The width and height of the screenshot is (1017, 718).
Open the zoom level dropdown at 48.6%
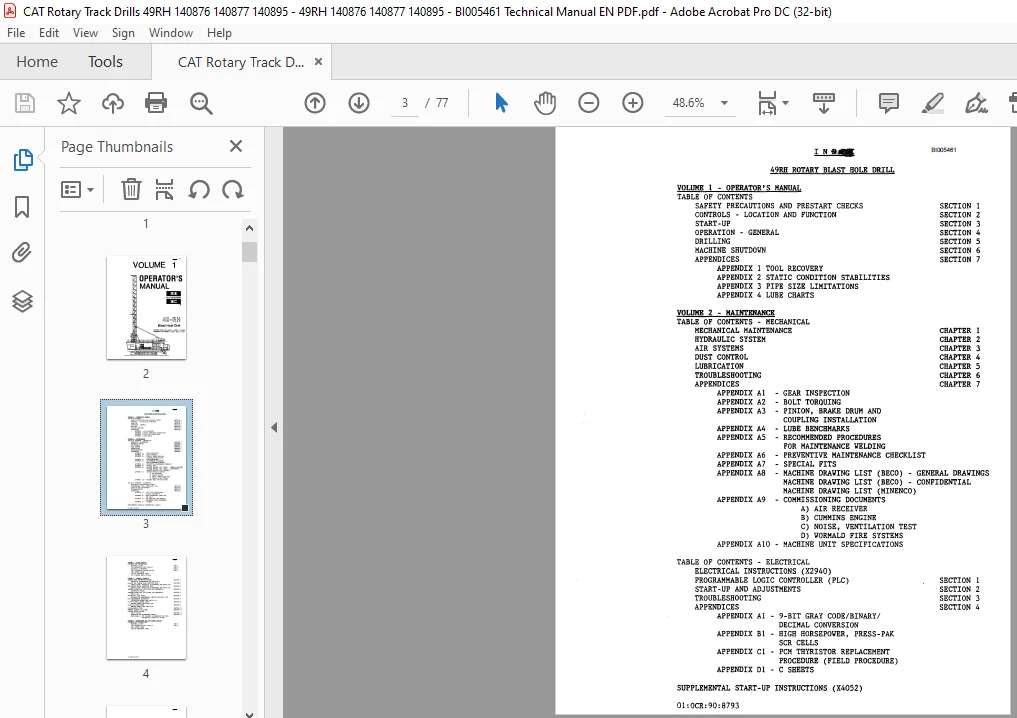click(724, 102)
